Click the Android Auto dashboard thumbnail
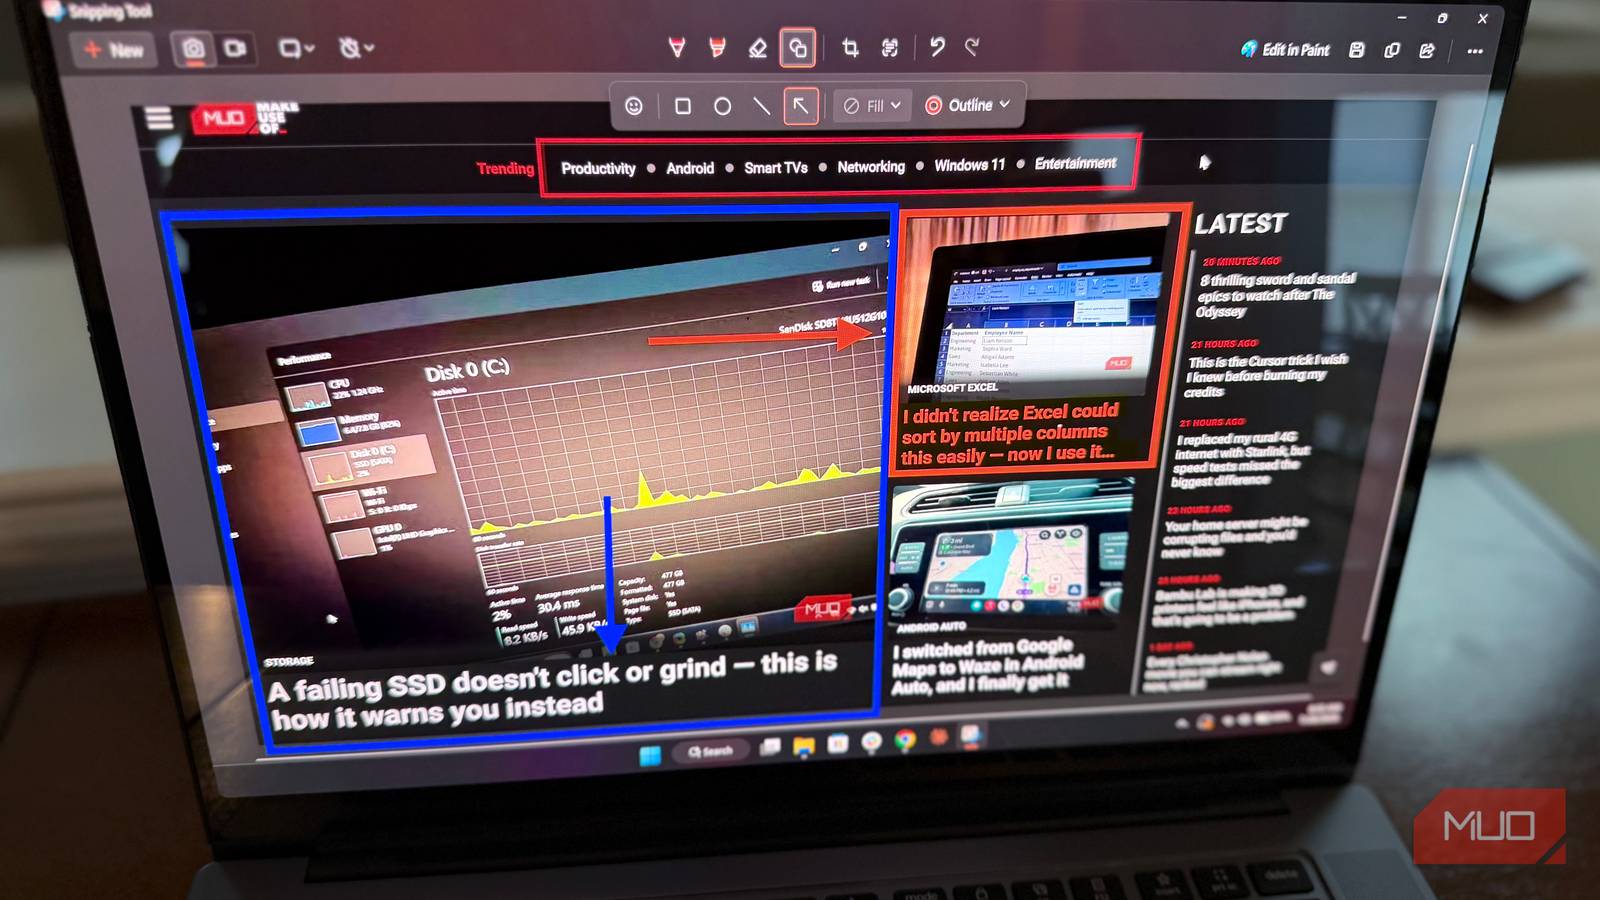 coord(1010,550)
